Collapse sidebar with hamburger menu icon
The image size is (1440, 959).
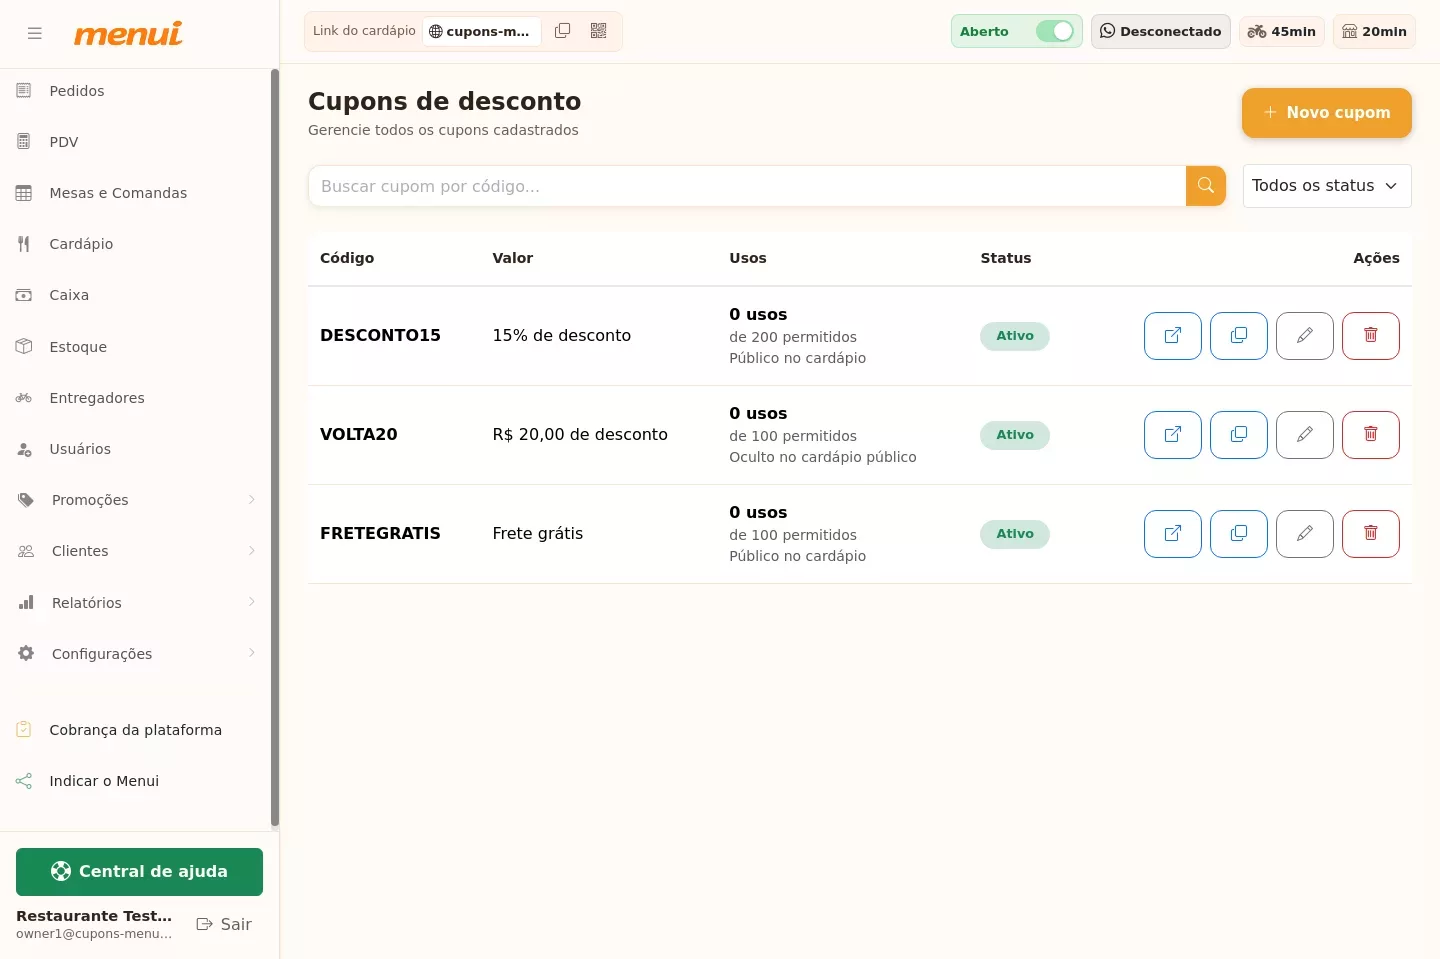pos(35,33)
